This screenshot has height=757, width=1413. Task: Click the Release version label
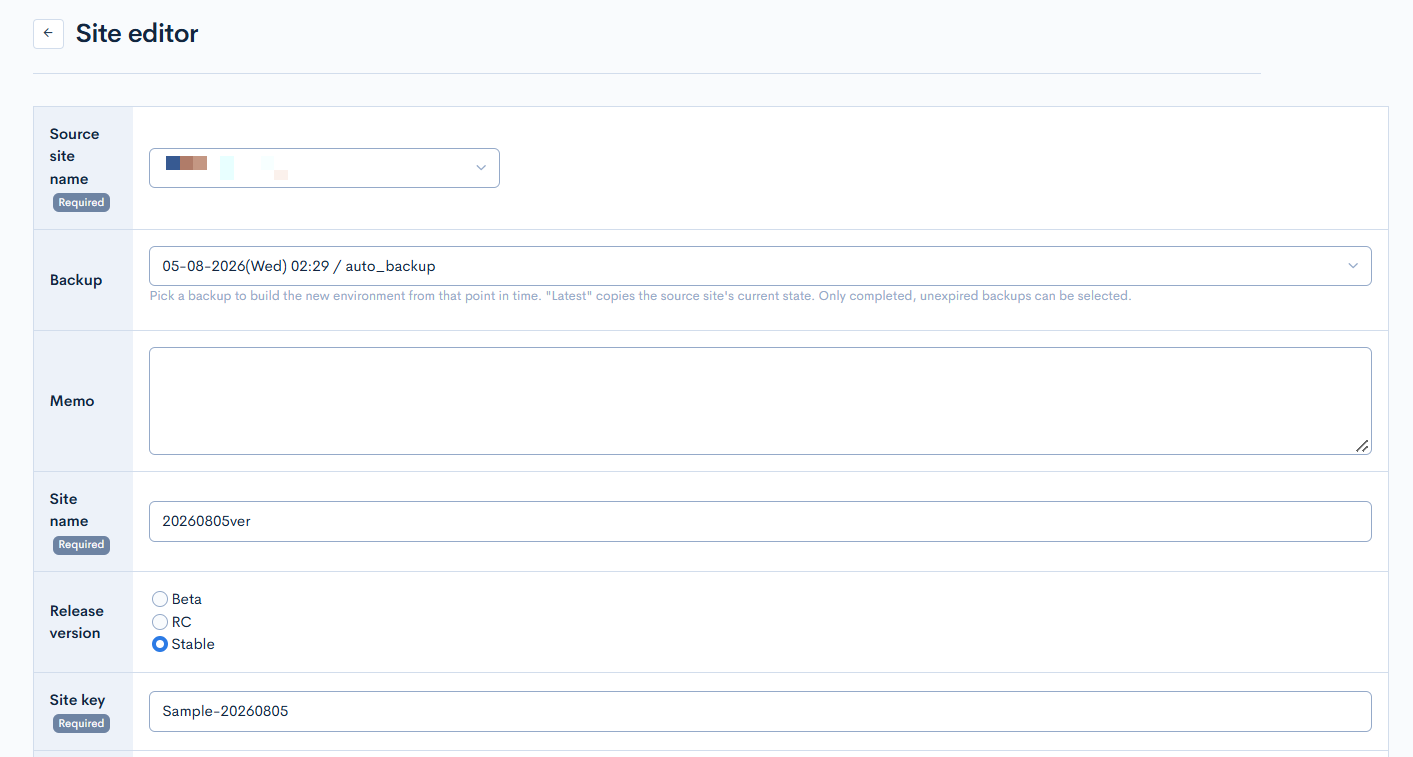[x=77, y=622]
